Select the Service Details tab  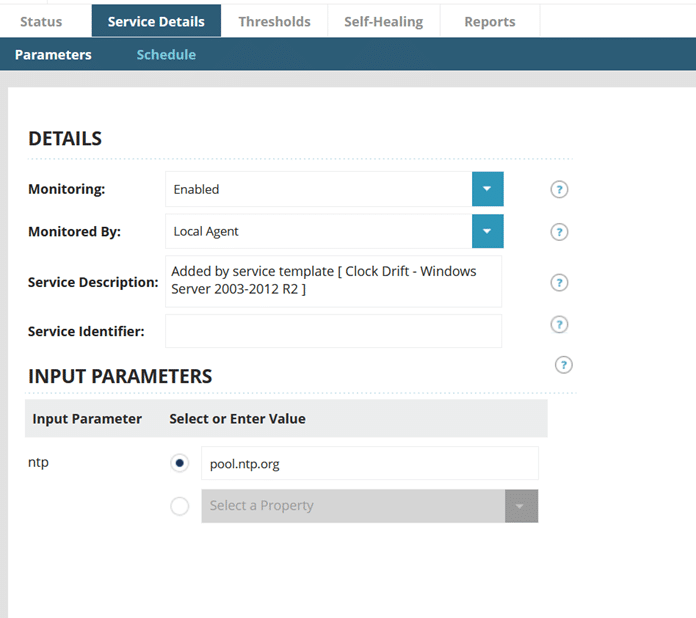(156, 21)
